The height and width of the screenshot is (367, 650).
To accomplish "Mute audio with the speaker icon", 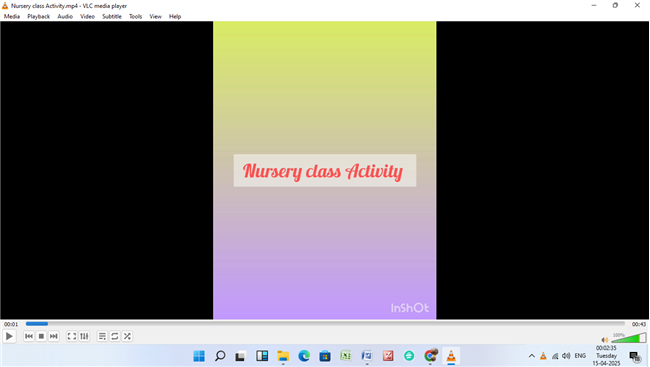I will click(x=605, y=340).
